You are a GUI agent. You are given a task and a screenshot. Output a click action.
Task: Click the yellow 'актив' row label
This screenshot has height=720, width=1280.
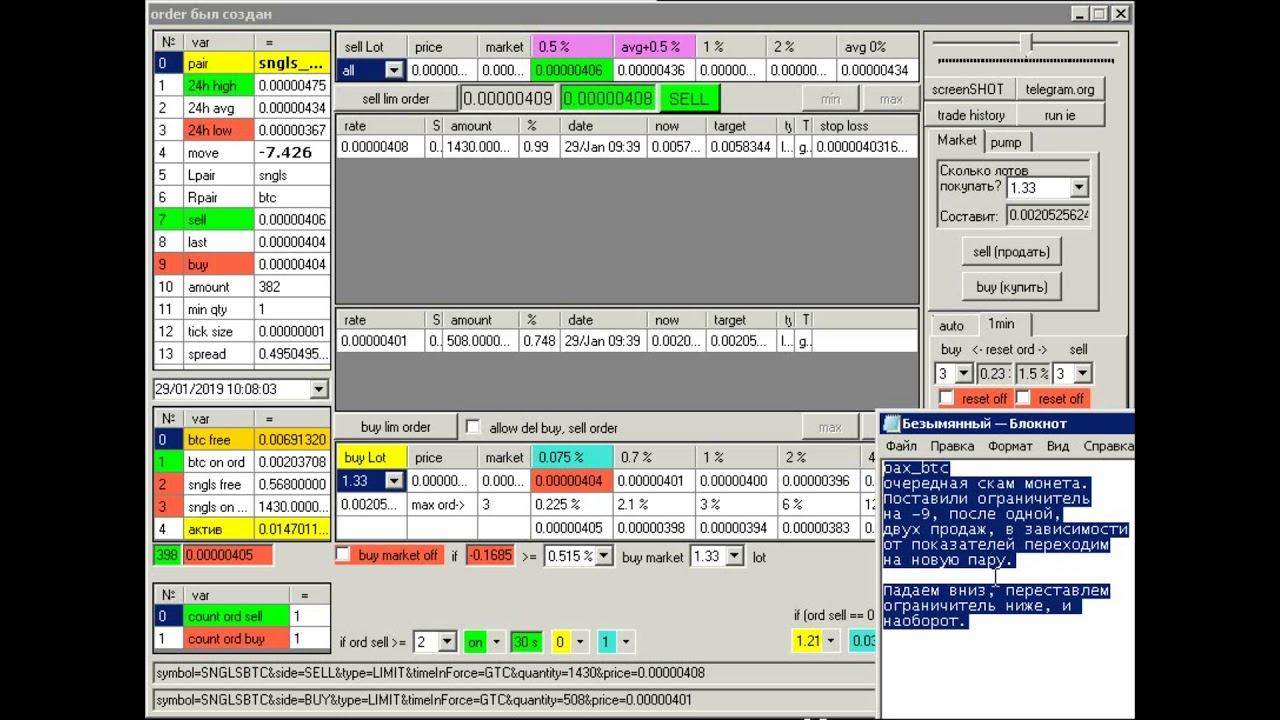(219, 529)
